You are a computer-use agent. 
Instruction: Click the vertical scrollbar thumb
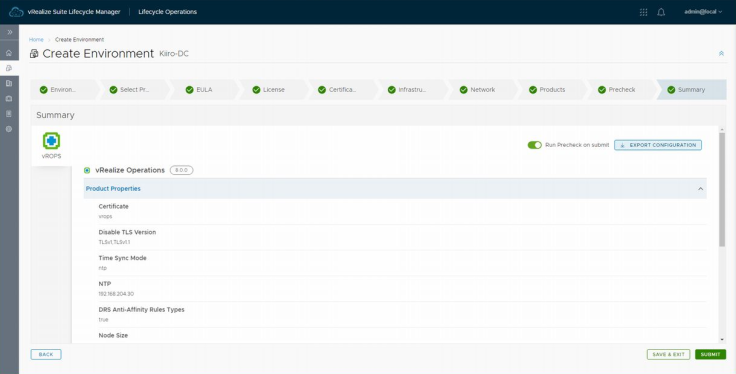click(x=721, y=189)
